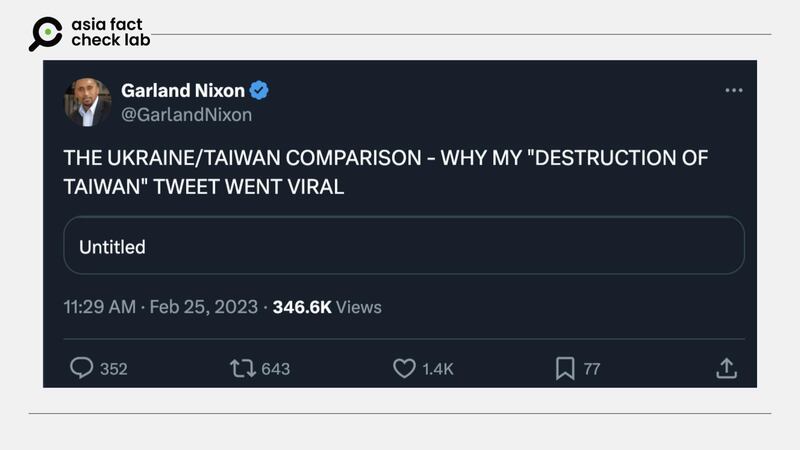Click the Garland Nixon display name
The width and height of the screenshot is (800, 450).
tap(182, 91)
